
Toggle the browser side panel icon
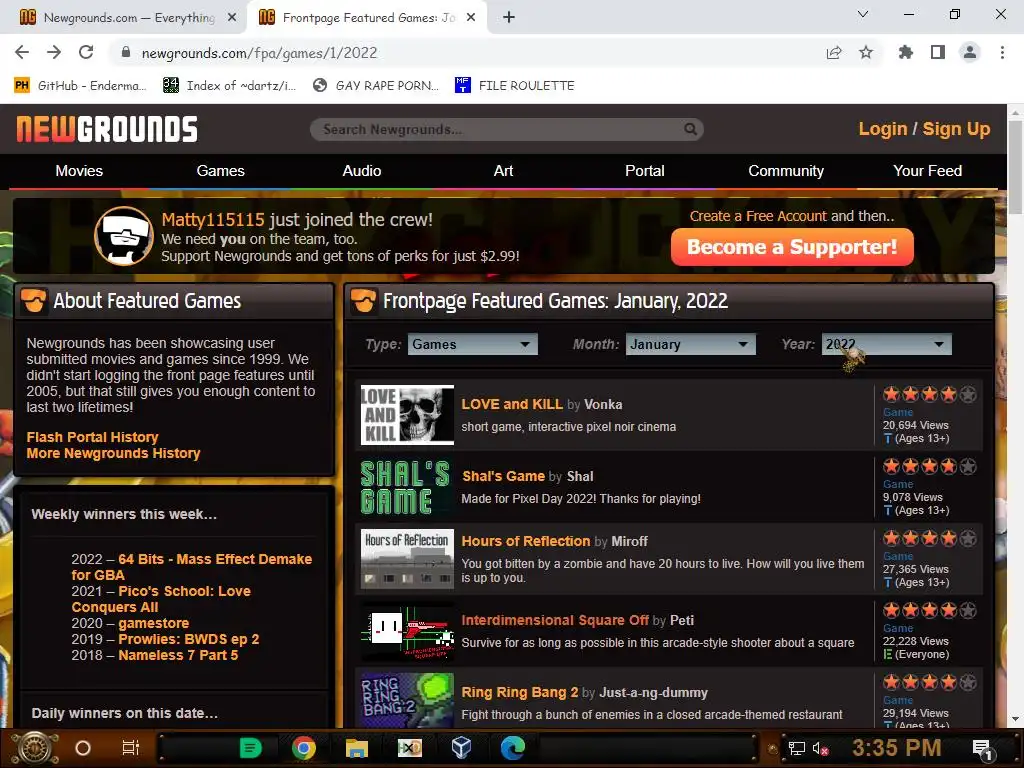coord(938,52)
